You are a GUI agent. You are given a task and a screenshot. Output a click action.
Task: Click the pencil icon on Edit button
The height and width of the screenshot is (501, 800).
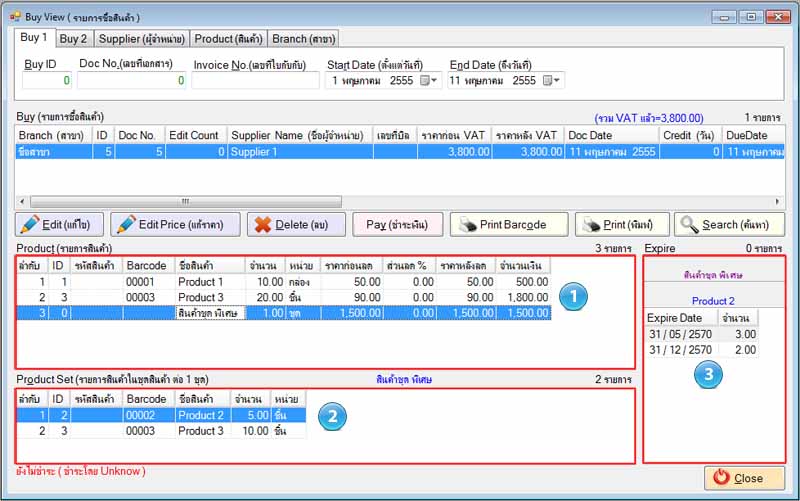coord(29,224)
